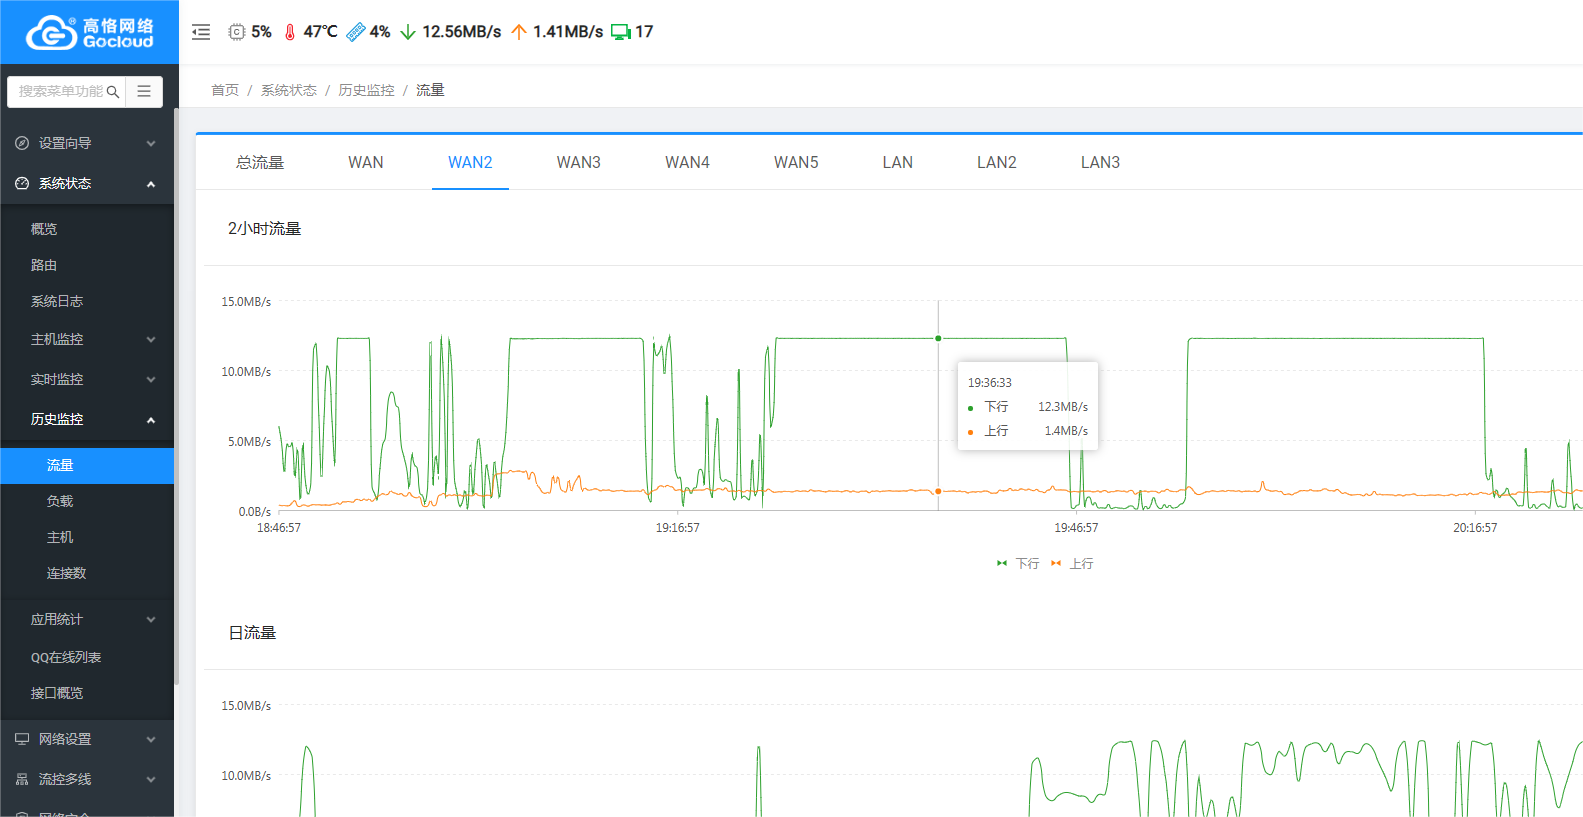Screen dimensions: 1583x817
Task: Click the online hosts monitor icon
Action: click(621, 32)
